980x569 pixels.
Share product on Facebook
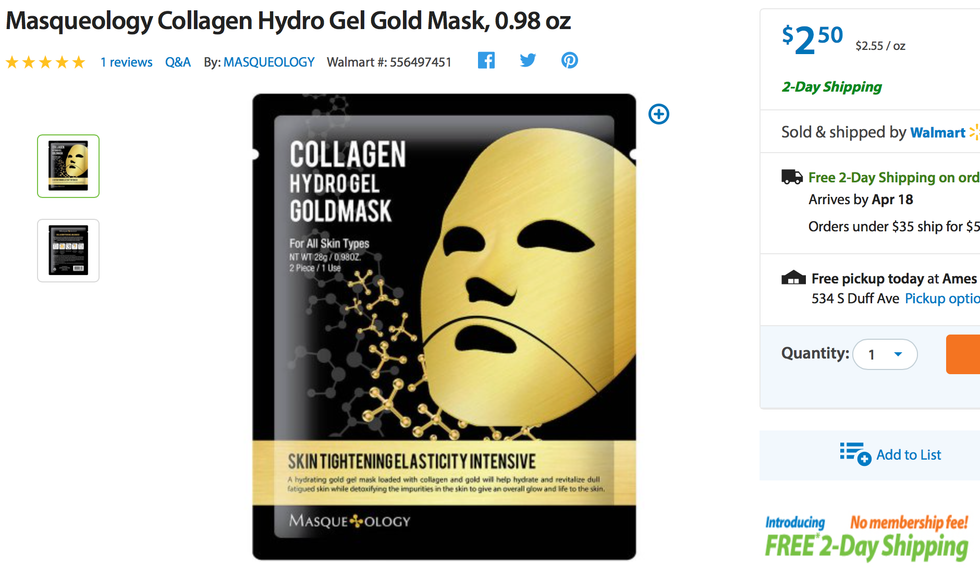pos(486,61)
